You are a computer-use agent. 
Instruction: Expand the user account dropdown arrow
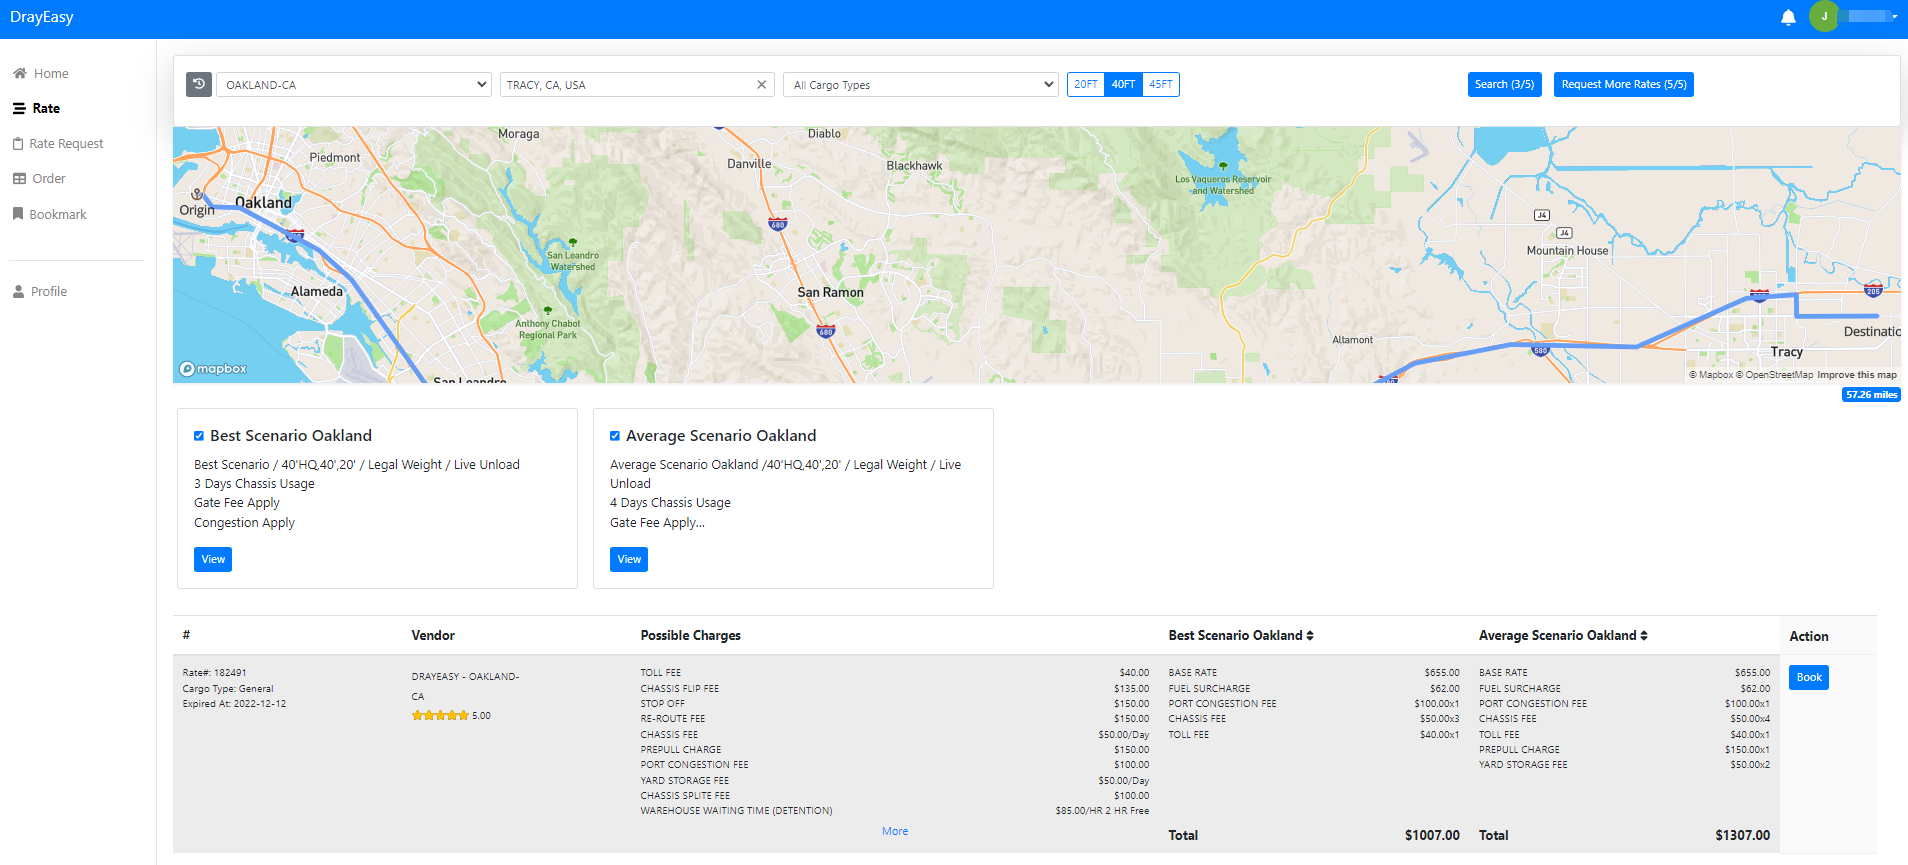(x=1894, y=17)
